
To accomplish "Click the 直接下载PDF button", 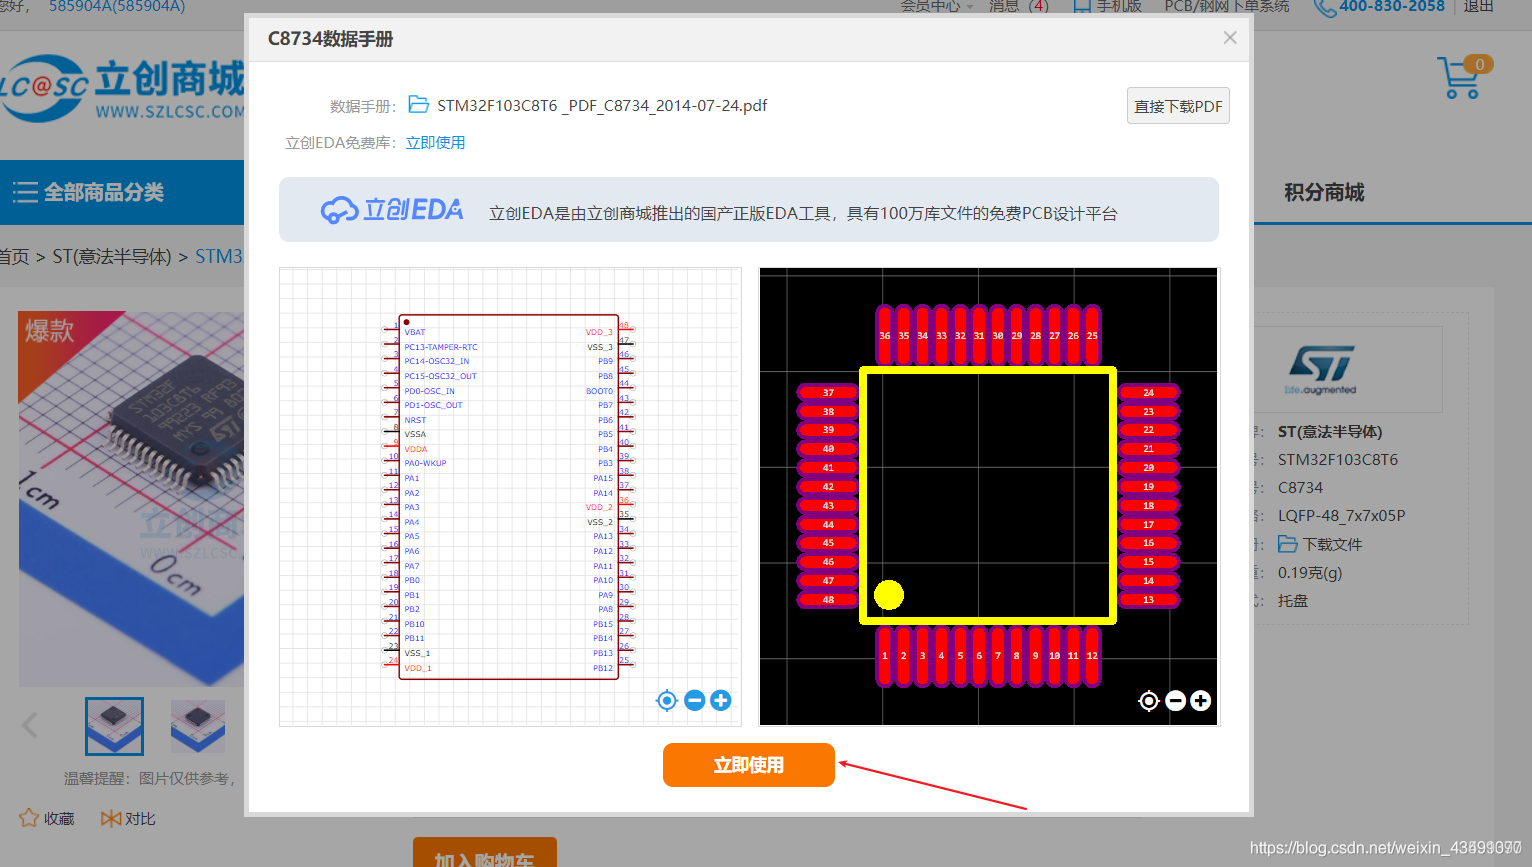I will point(1178,106).
